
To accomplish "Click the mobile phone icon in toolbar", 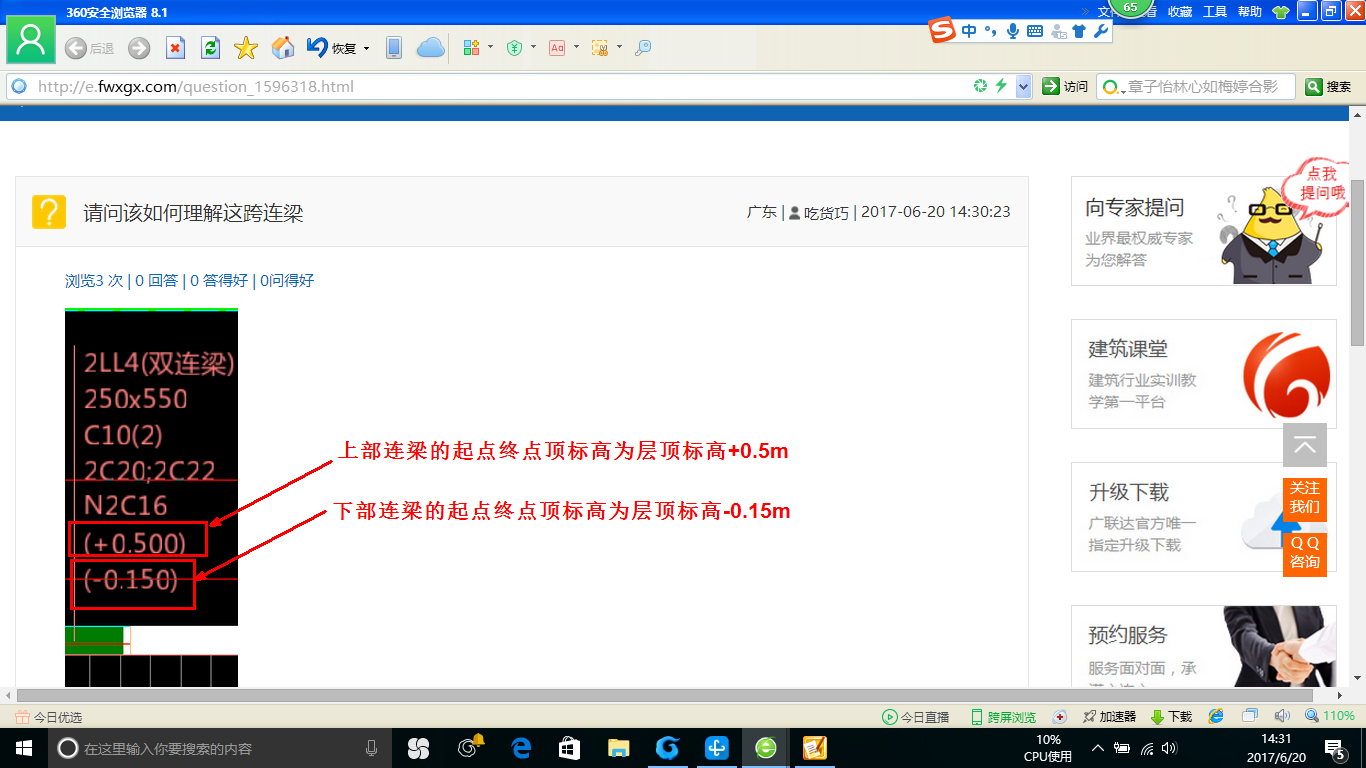I will (x=394, y=47).
